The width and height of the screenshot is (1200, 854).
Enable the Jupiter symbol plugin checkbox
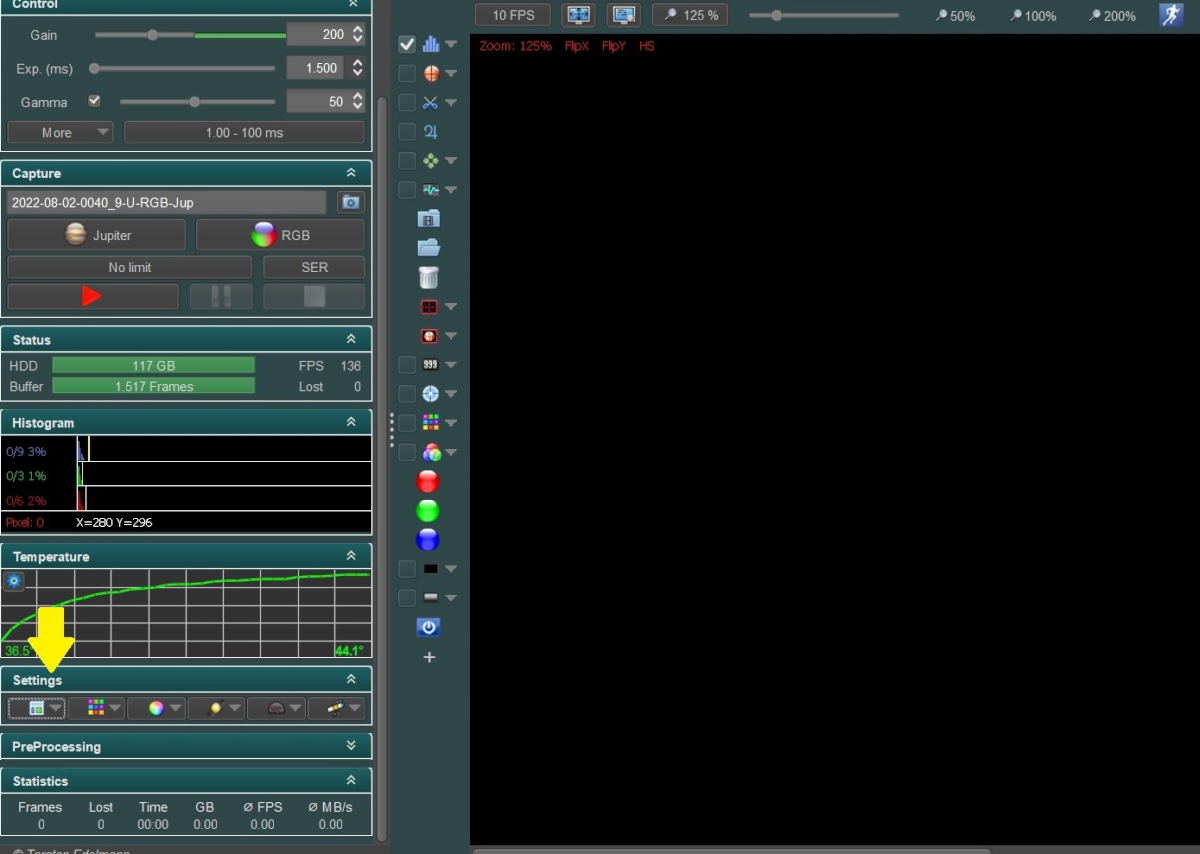coord(407,132)
